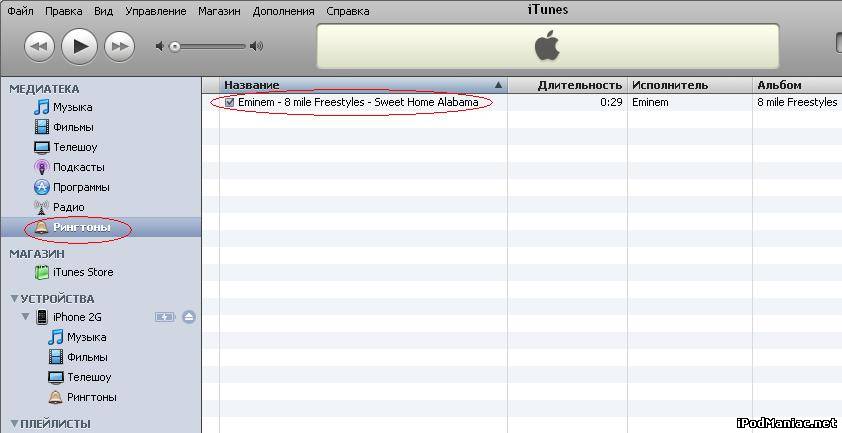Image resolution: width=842 pixels, height=433 pixels.
Task: Select the Музыка label in Медиатека
Action: coord(72,107)
